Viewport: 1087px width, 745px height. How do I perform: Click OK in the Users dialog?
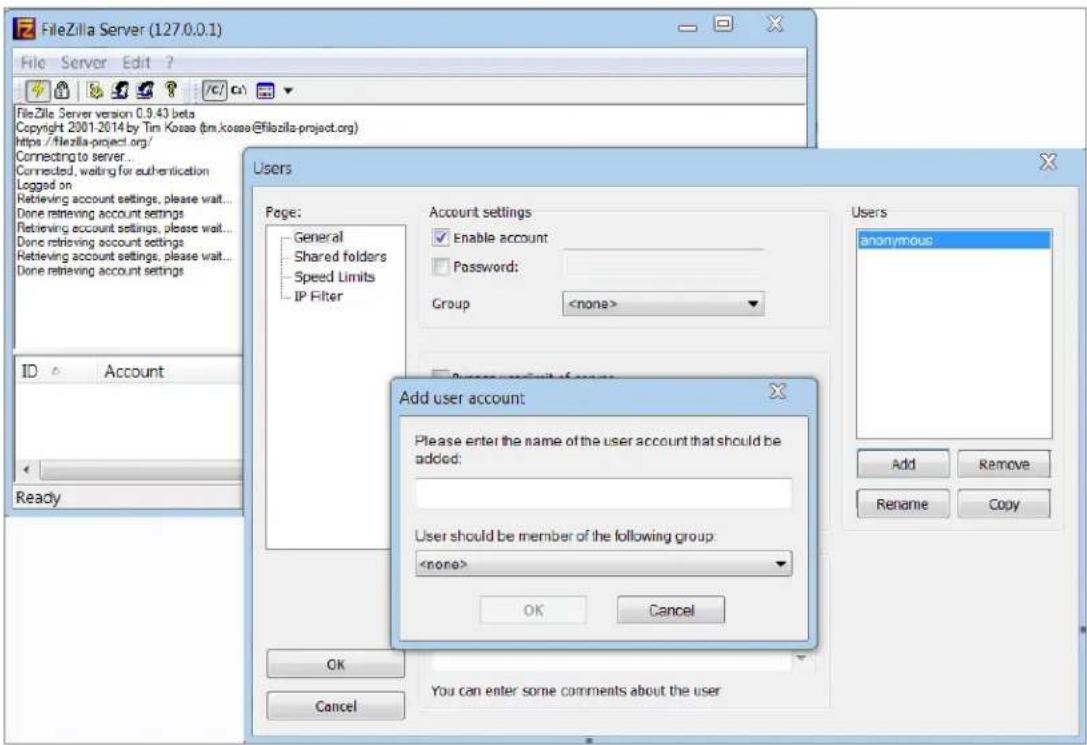(336, 664)
